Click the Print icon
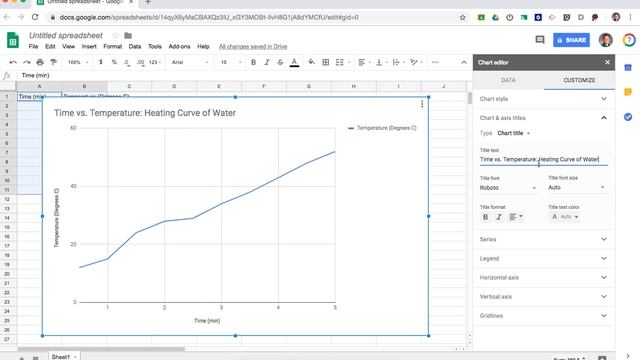 (x=40, y=62)
